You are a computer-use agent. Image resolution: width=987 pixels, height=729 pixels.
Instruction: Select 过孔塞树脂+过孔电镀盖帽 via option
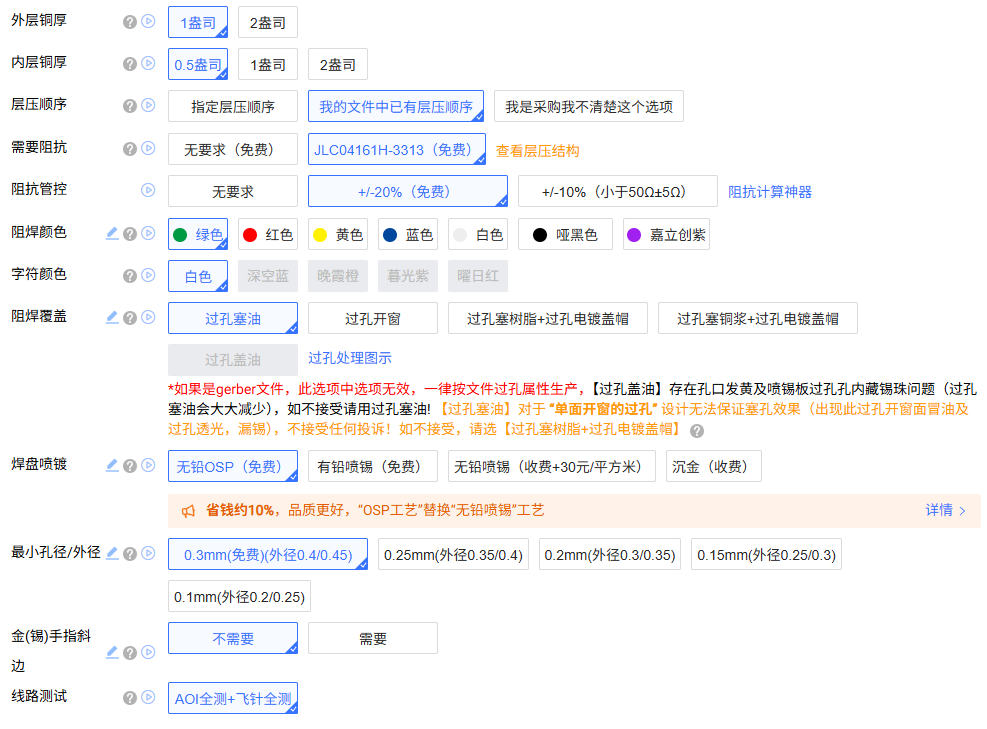(548, 319)
